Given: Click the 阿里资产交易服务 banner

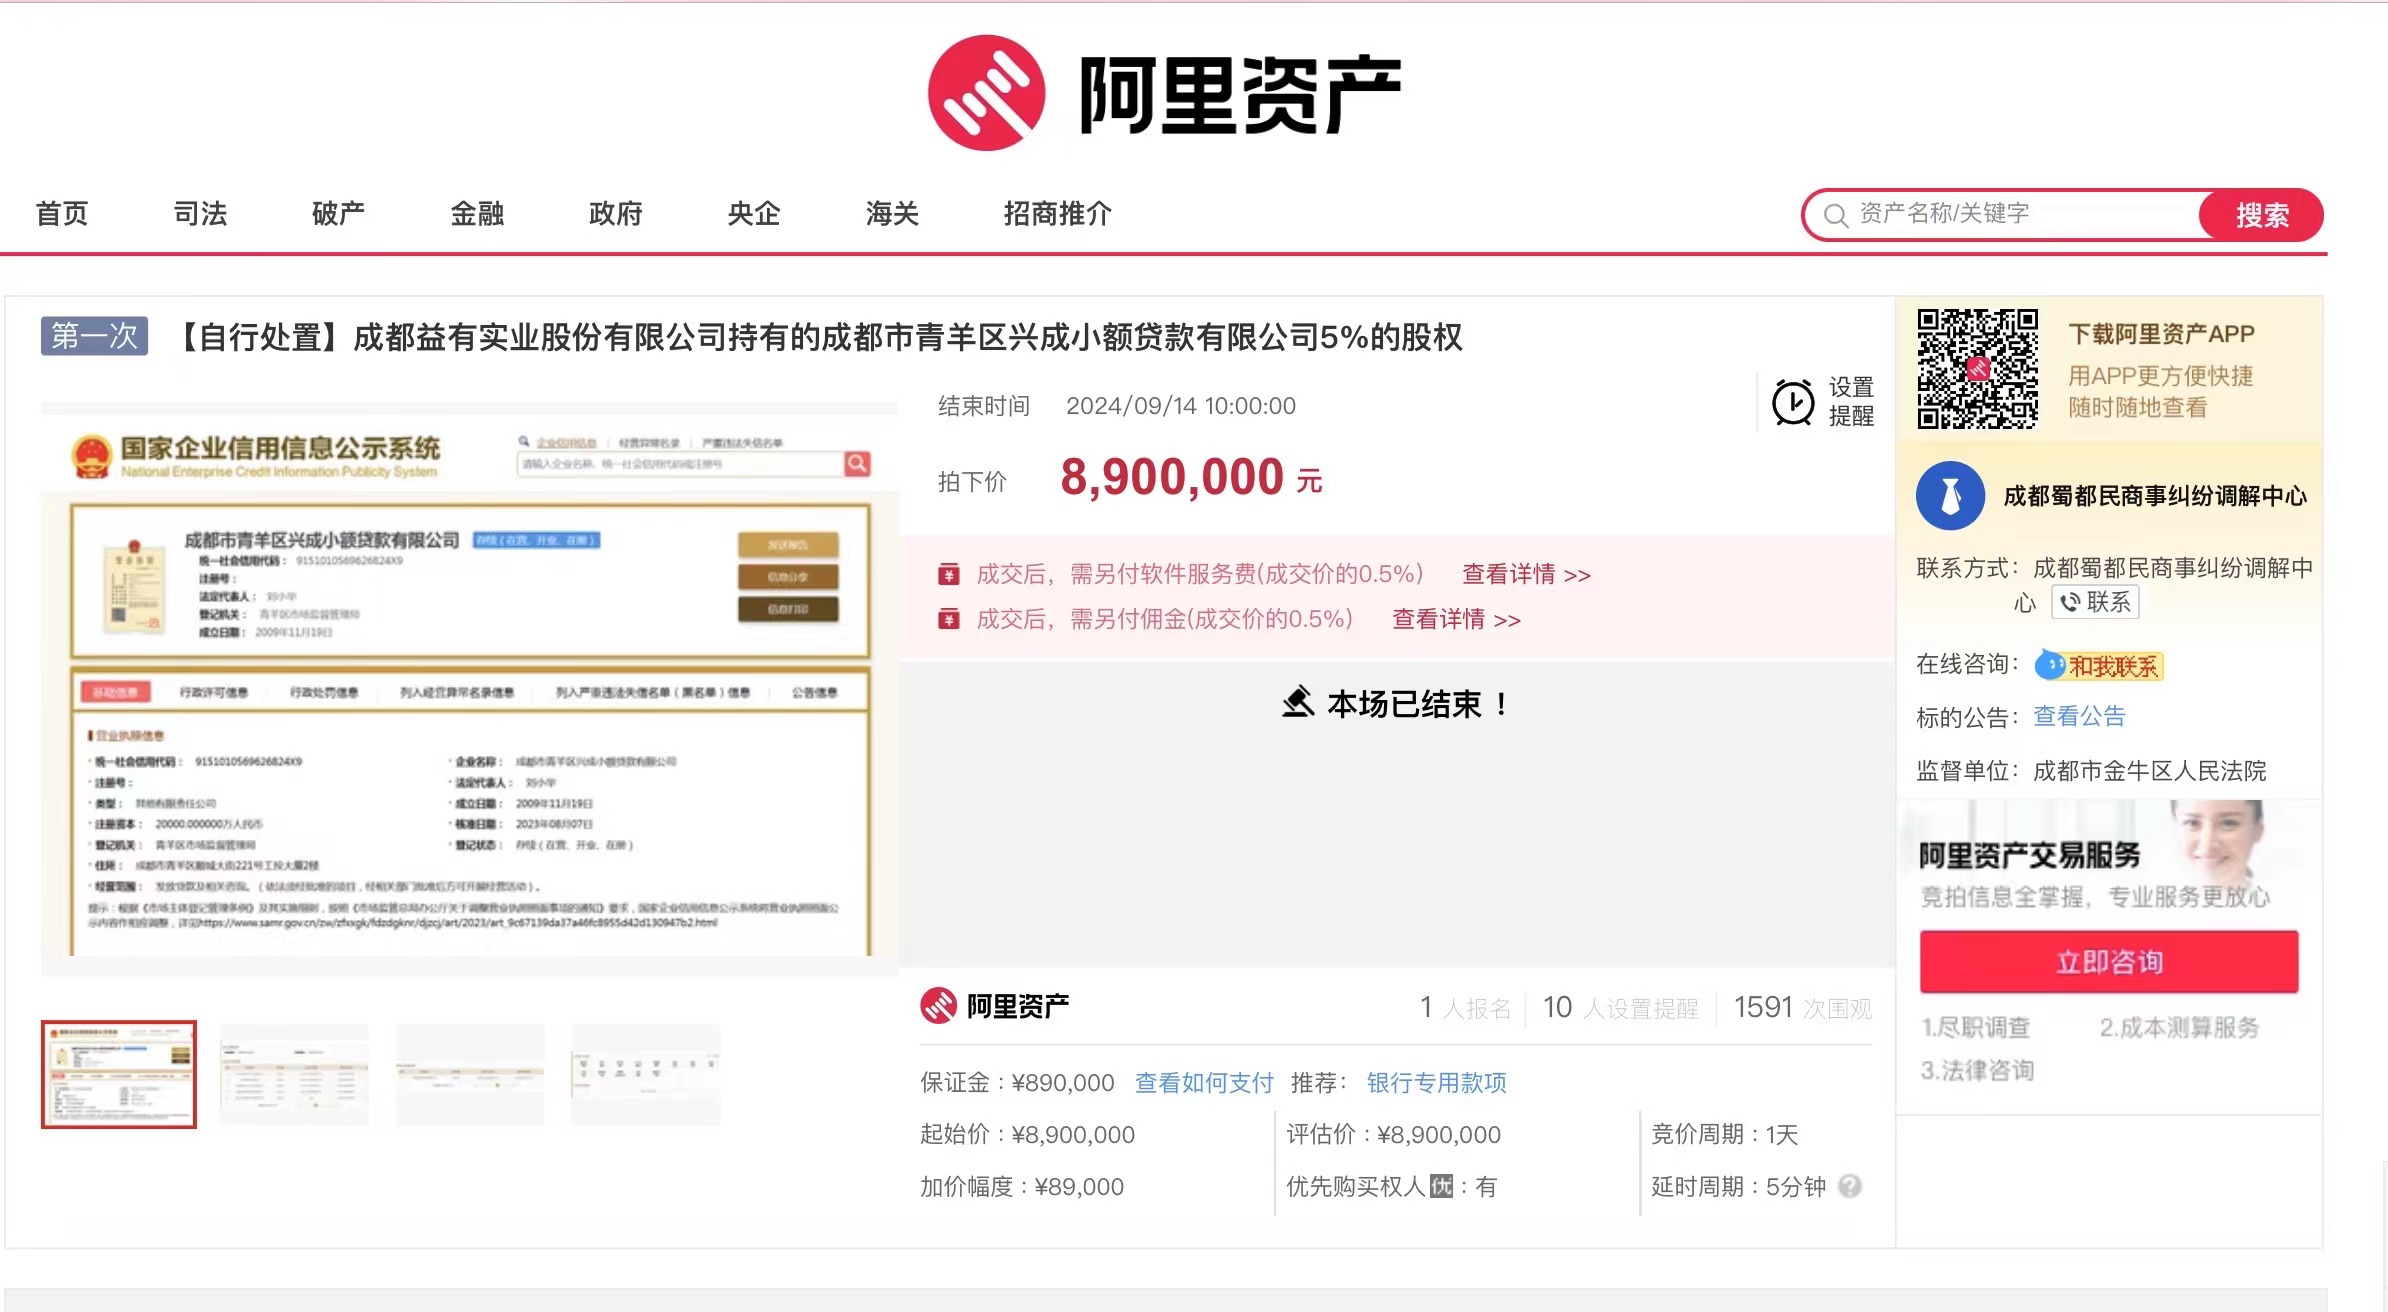Looking at the screenshot, I should (2108, 857).
